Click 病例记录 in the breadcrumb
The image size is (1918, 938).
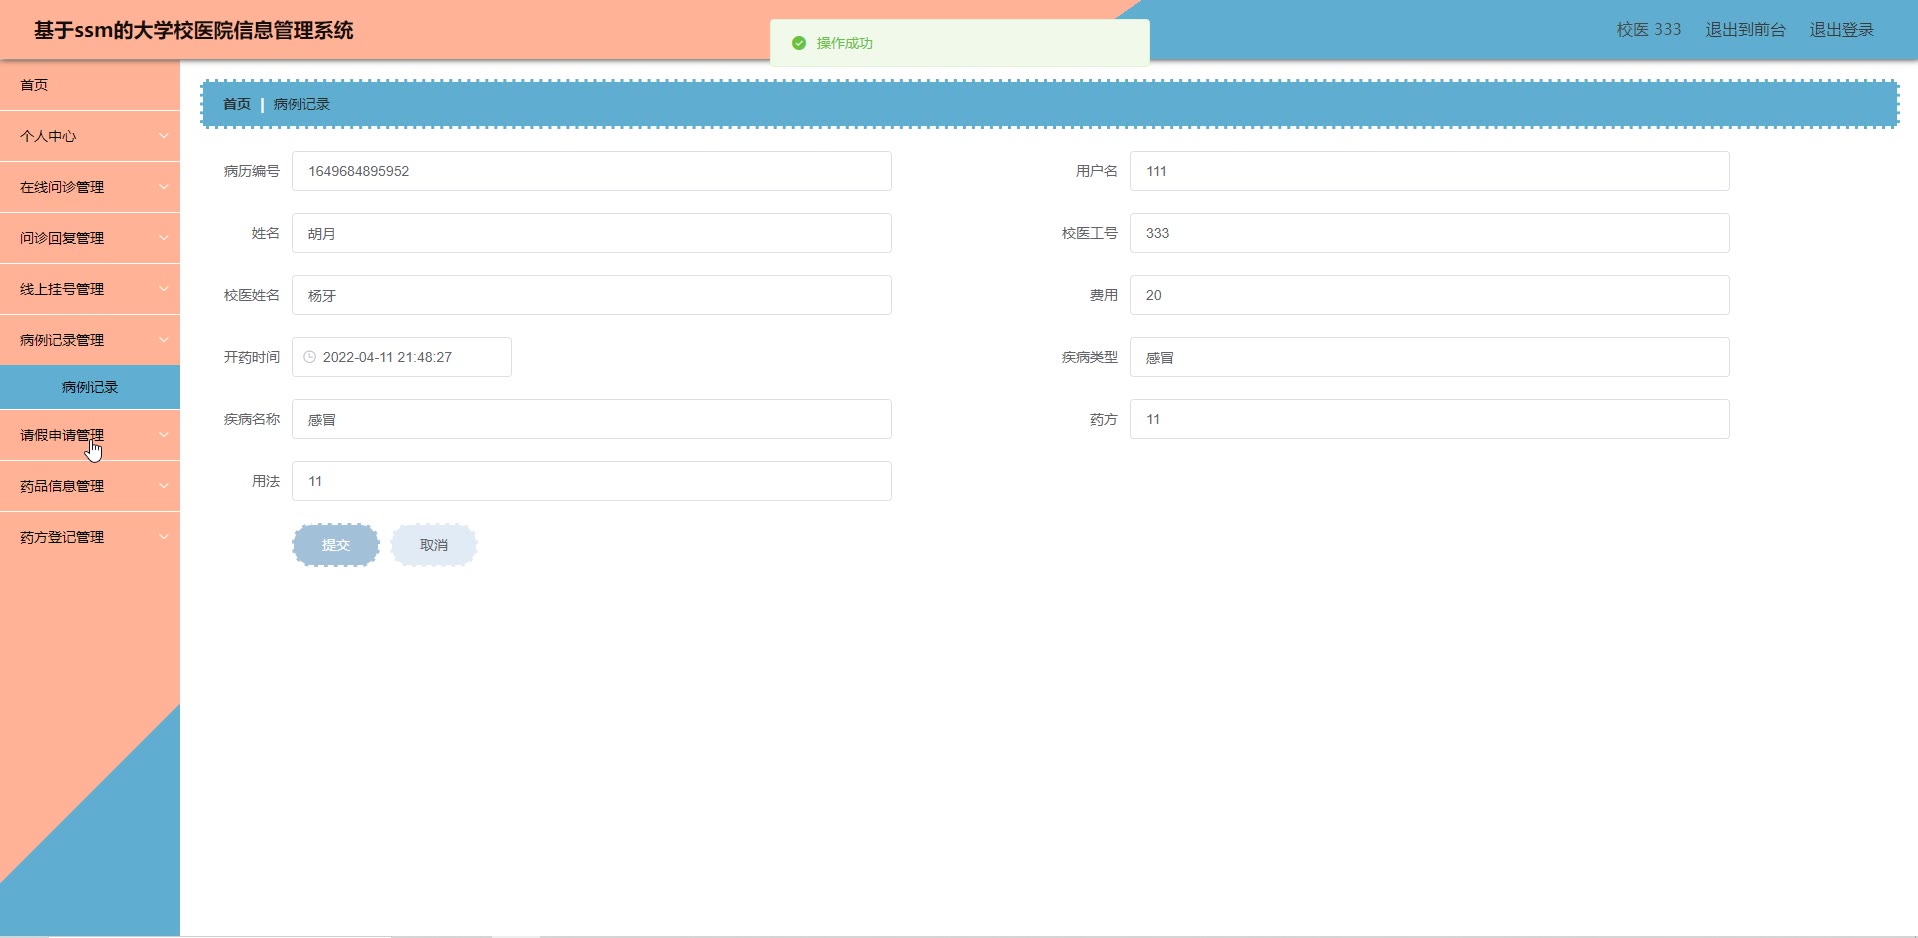click(302, 104)
